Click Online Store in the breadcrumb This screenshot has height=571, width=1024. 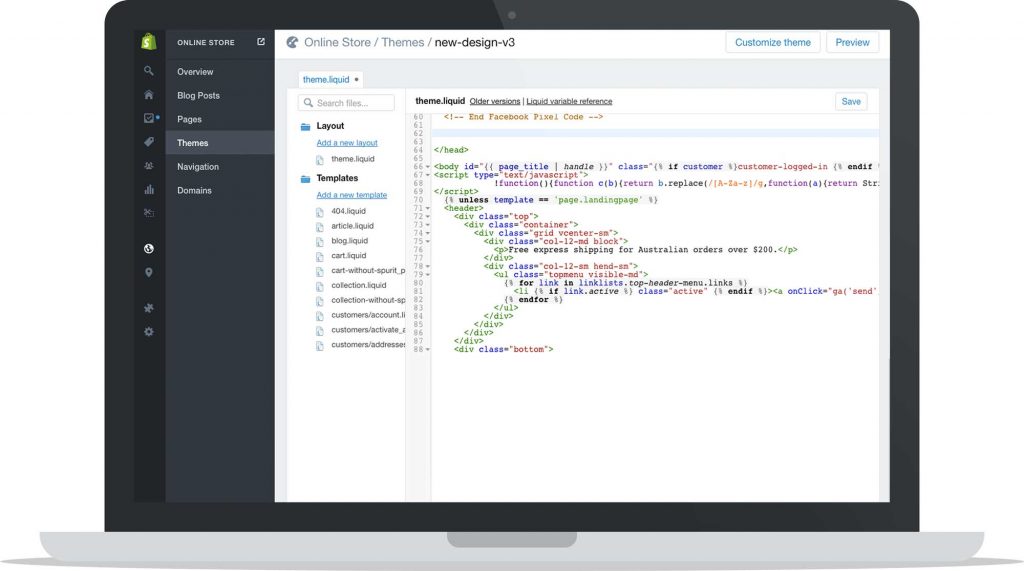337,42
